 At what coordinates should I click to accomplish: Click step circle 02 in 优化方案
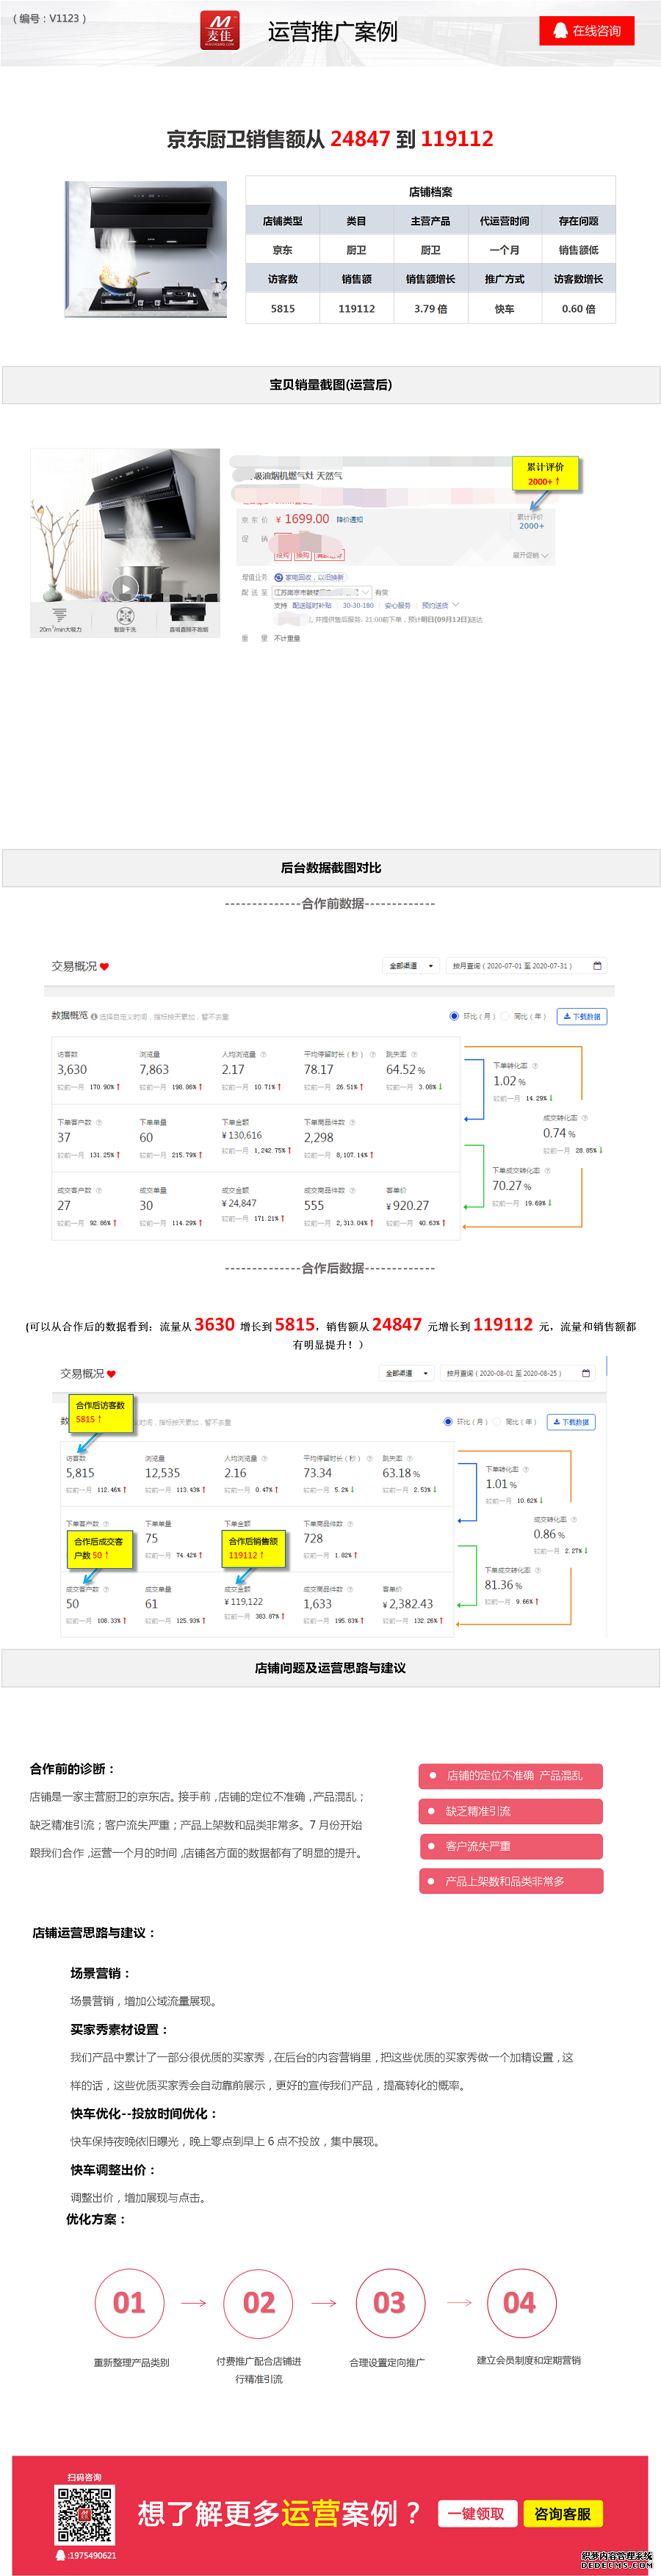point(259,2304)
